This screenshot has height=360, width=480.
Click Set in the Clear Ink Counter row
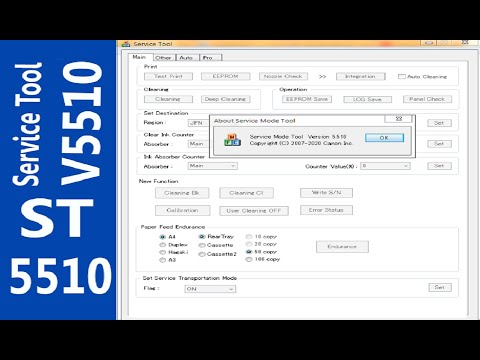(440, 144)
